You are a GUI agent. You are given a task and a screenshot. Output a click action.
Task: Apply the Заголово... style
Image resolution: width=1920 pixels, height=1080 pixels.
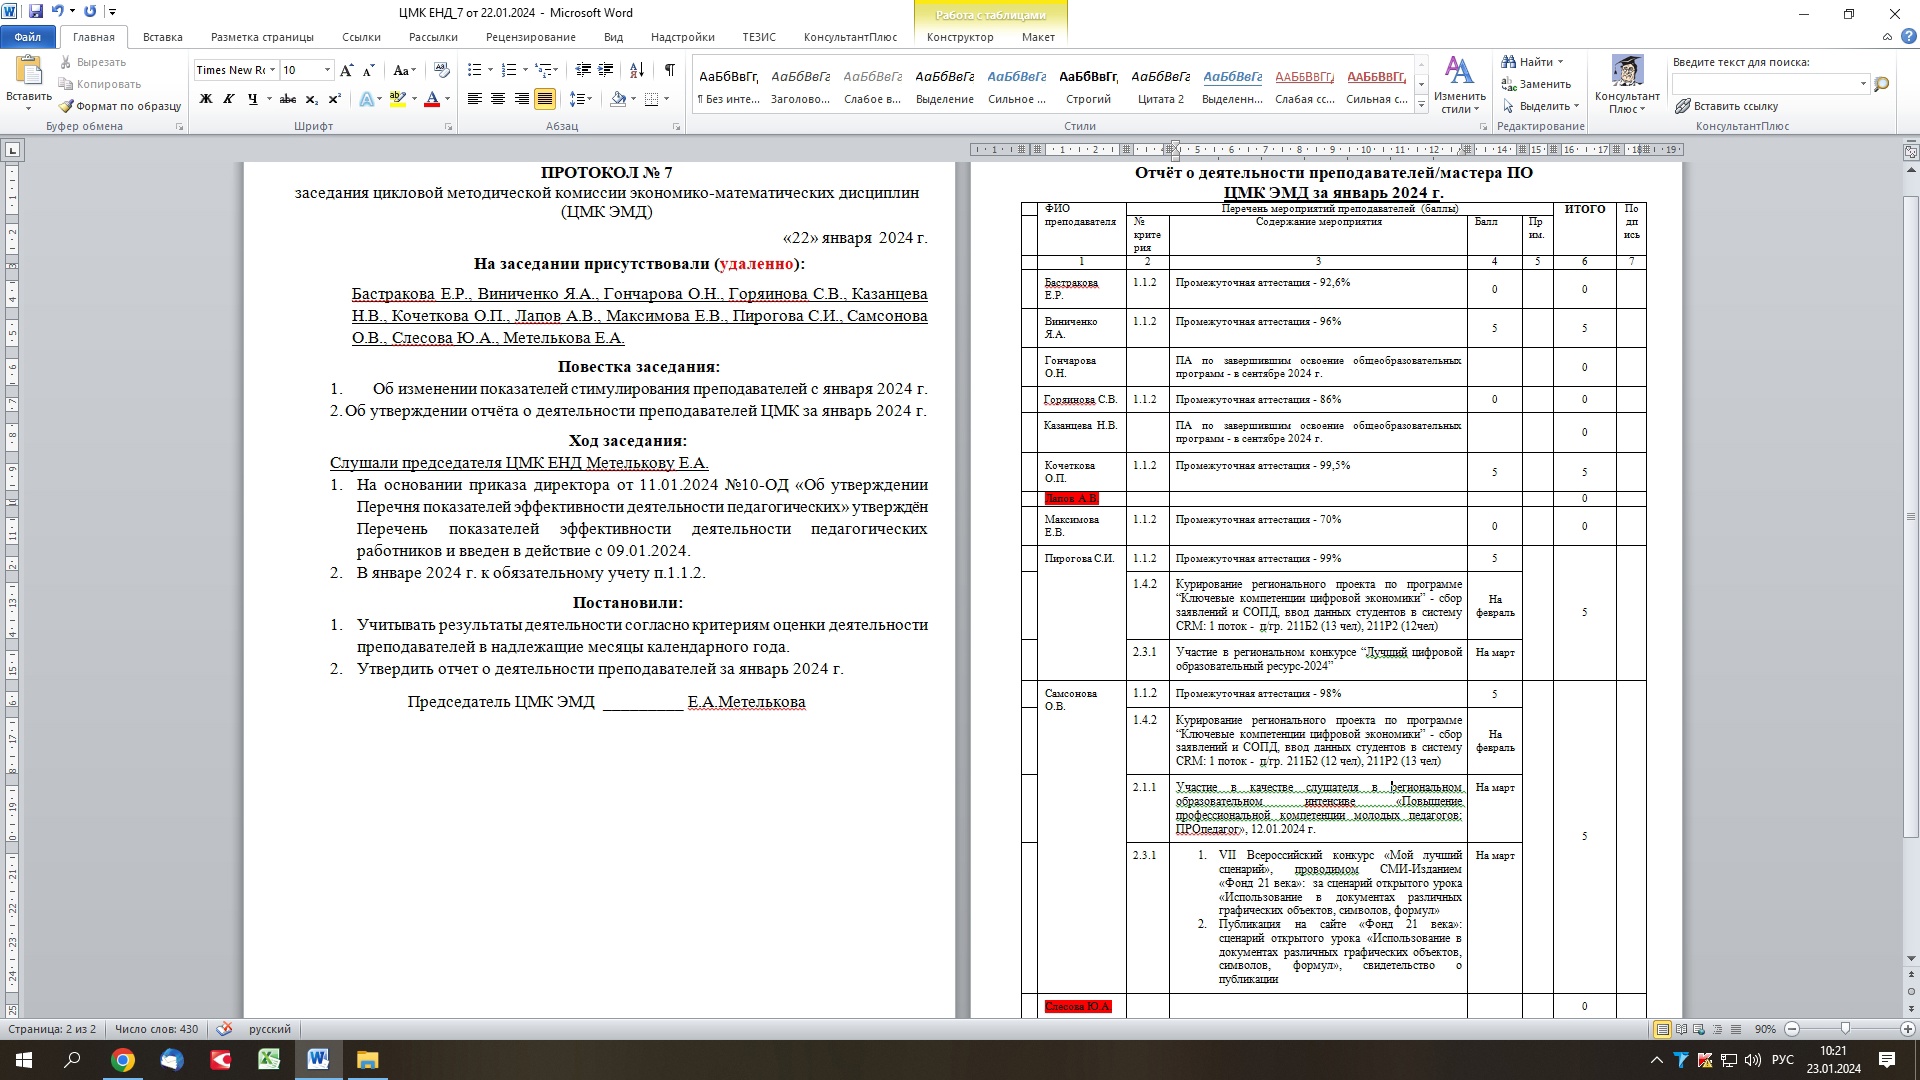(800, 86)
